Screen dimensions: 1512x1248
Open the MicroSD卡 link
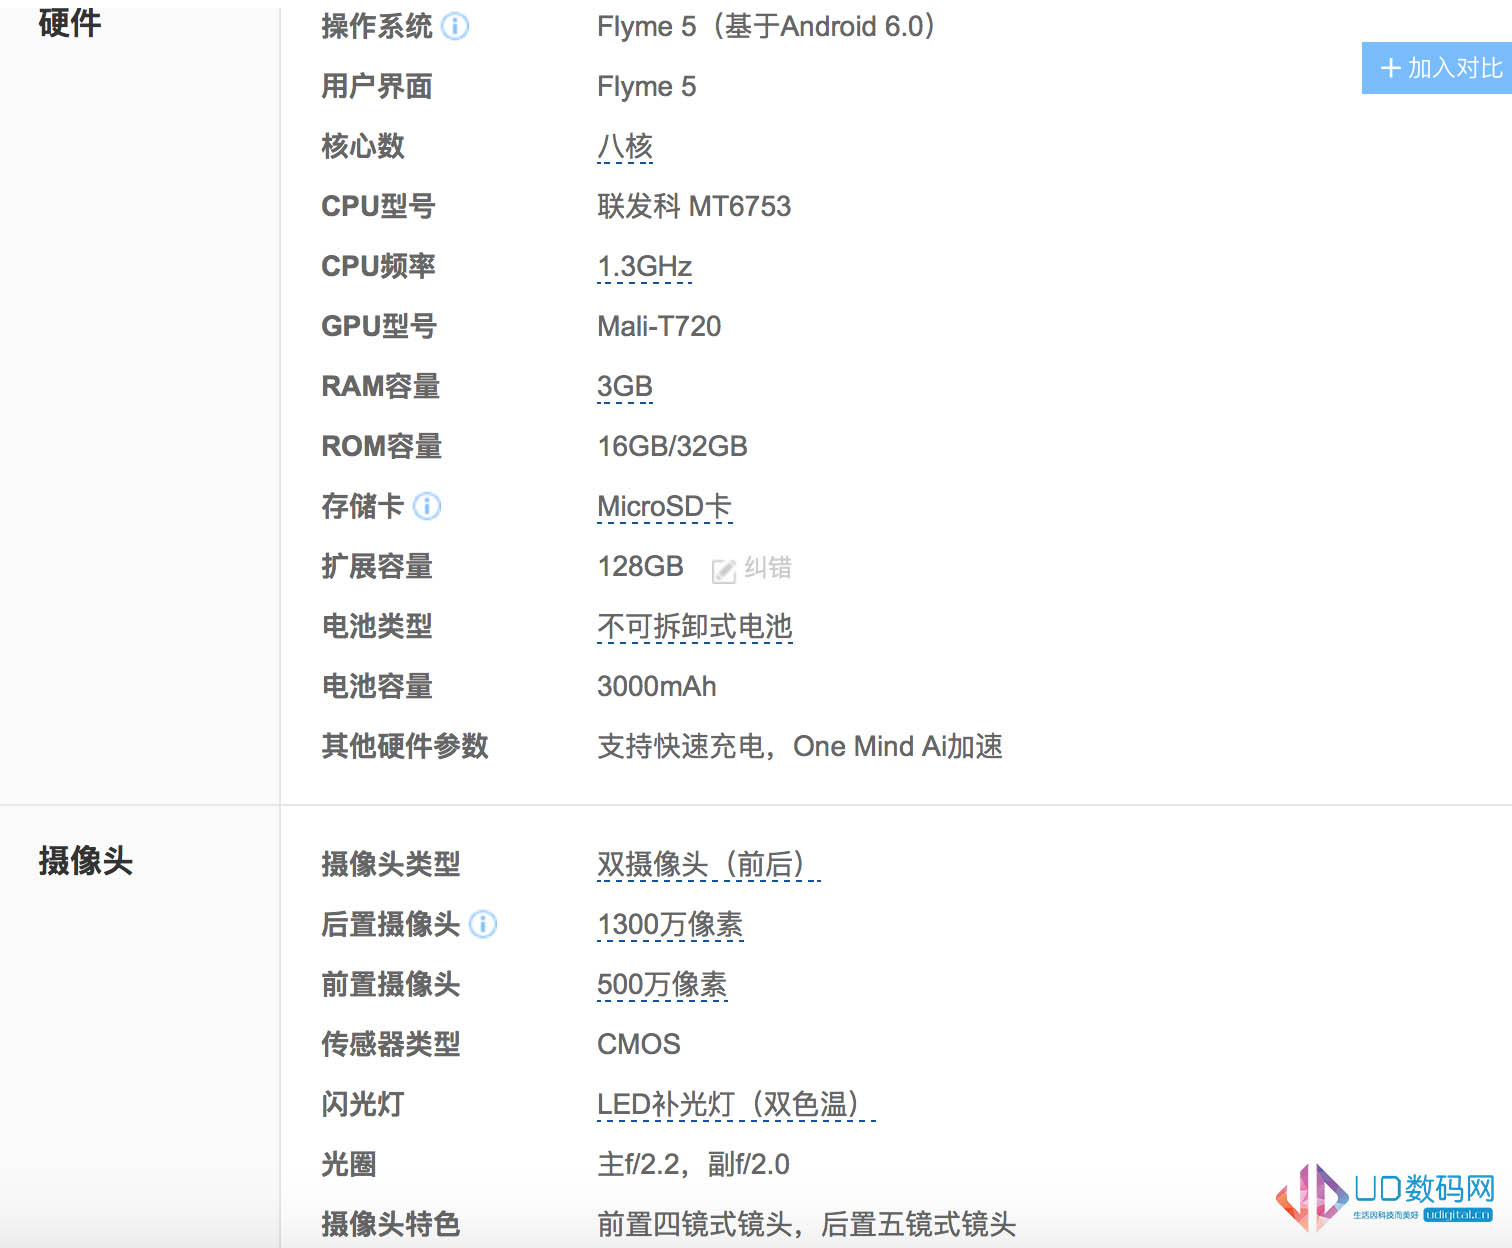coord(665,507)
